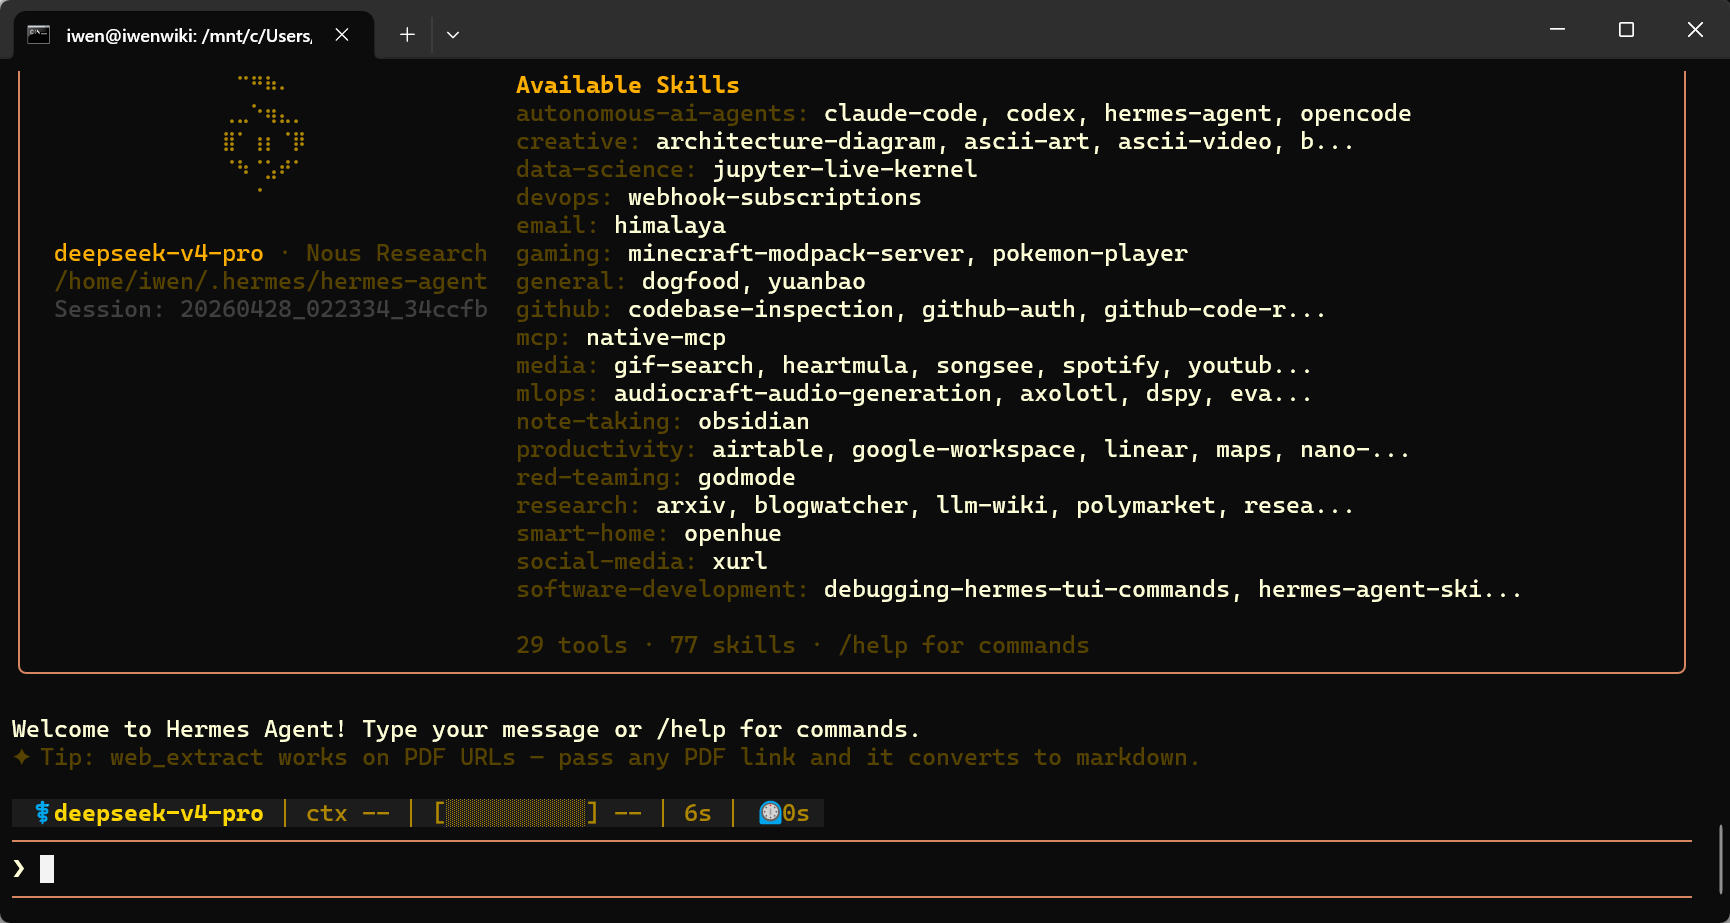This screenshot has width=1730, height=923.
Task: Click the caduceus icon in the status bar
Action: tap(42, 813)
